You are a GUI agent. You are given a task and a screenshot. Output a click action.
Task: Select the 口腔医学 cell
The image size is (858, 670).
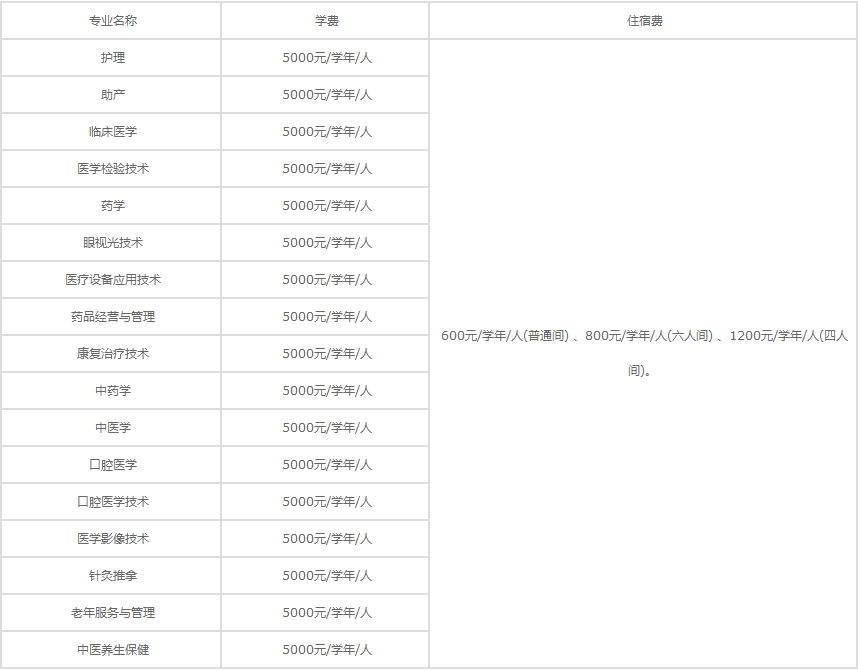pos(110,464)
